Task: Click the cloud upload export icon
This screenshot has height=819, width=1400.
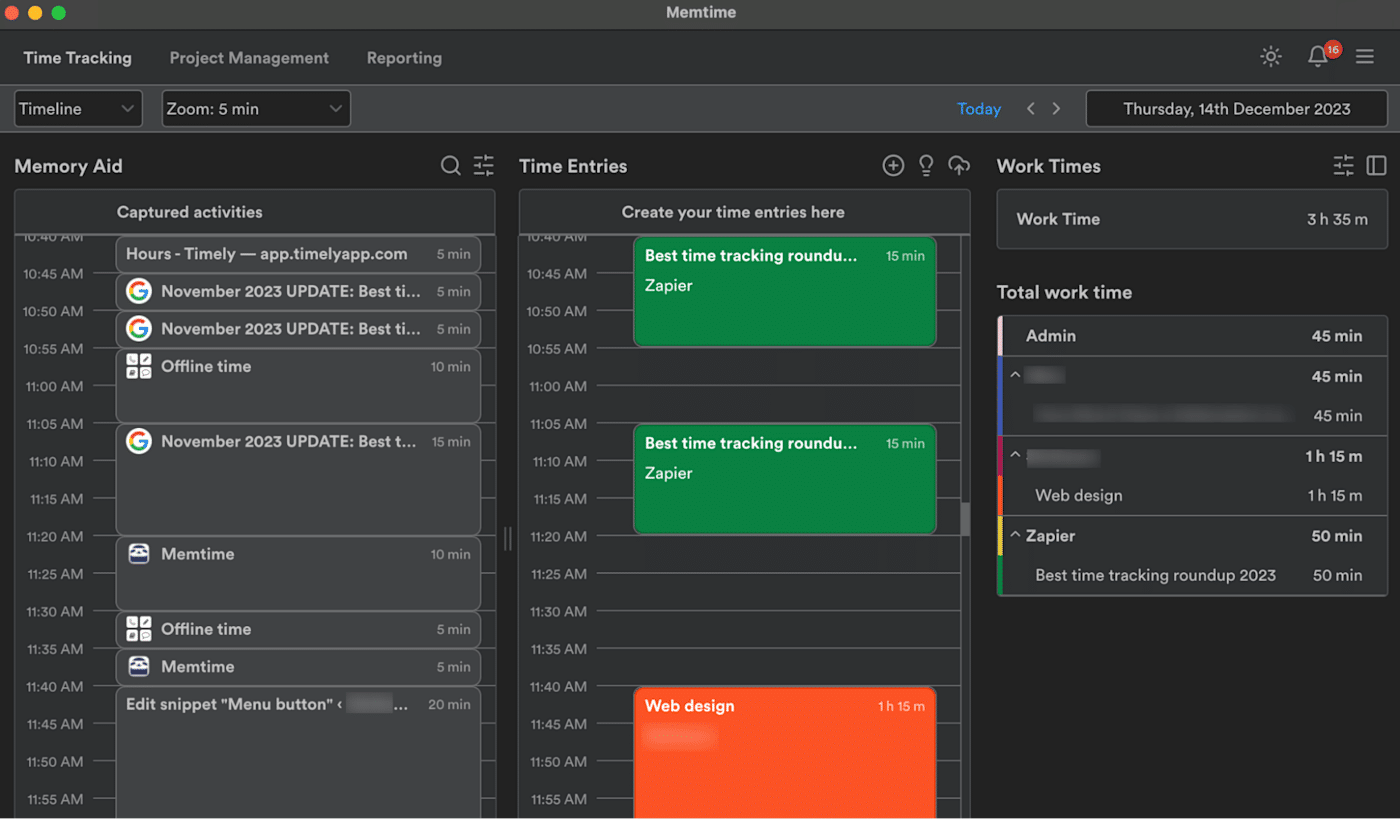Action: pos(959,166)
